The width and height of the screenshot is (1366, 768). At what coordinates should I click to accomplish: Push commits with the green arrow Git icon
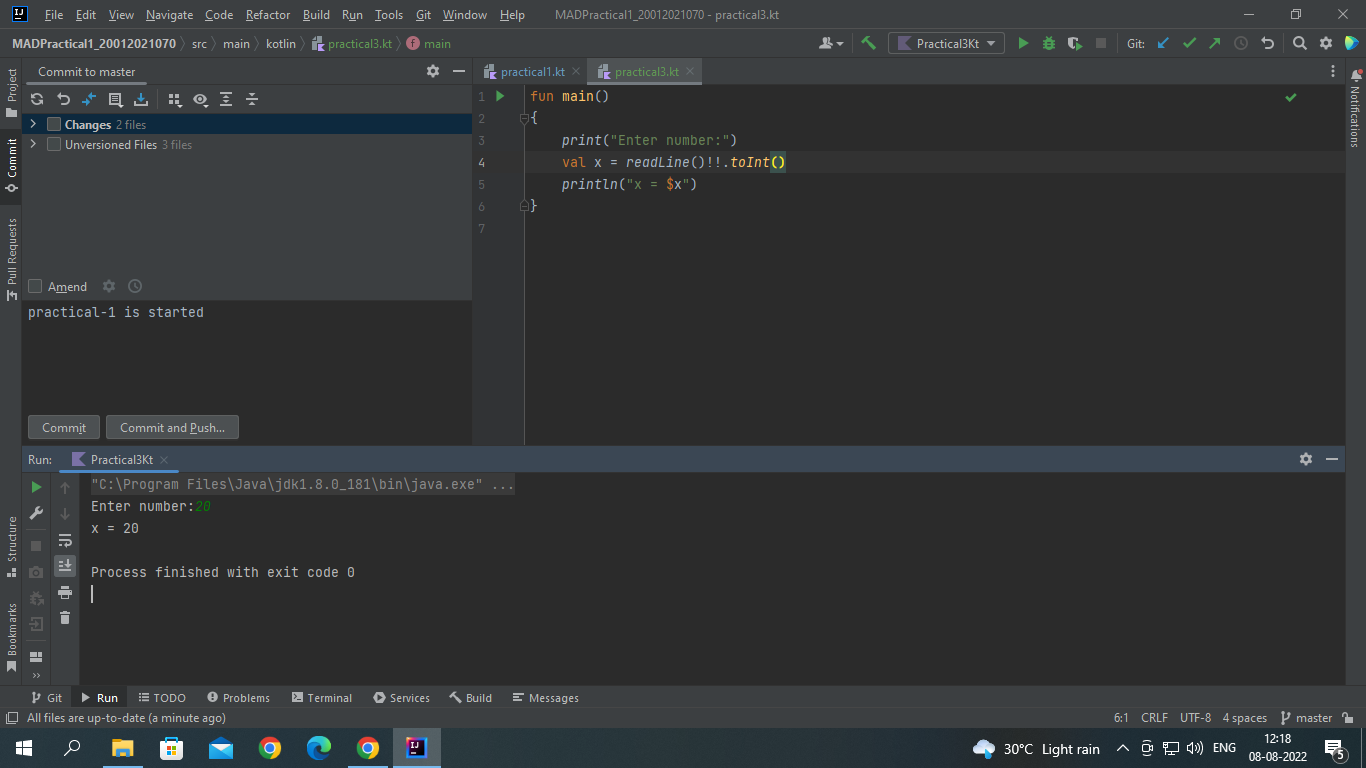click(1213, 43)
